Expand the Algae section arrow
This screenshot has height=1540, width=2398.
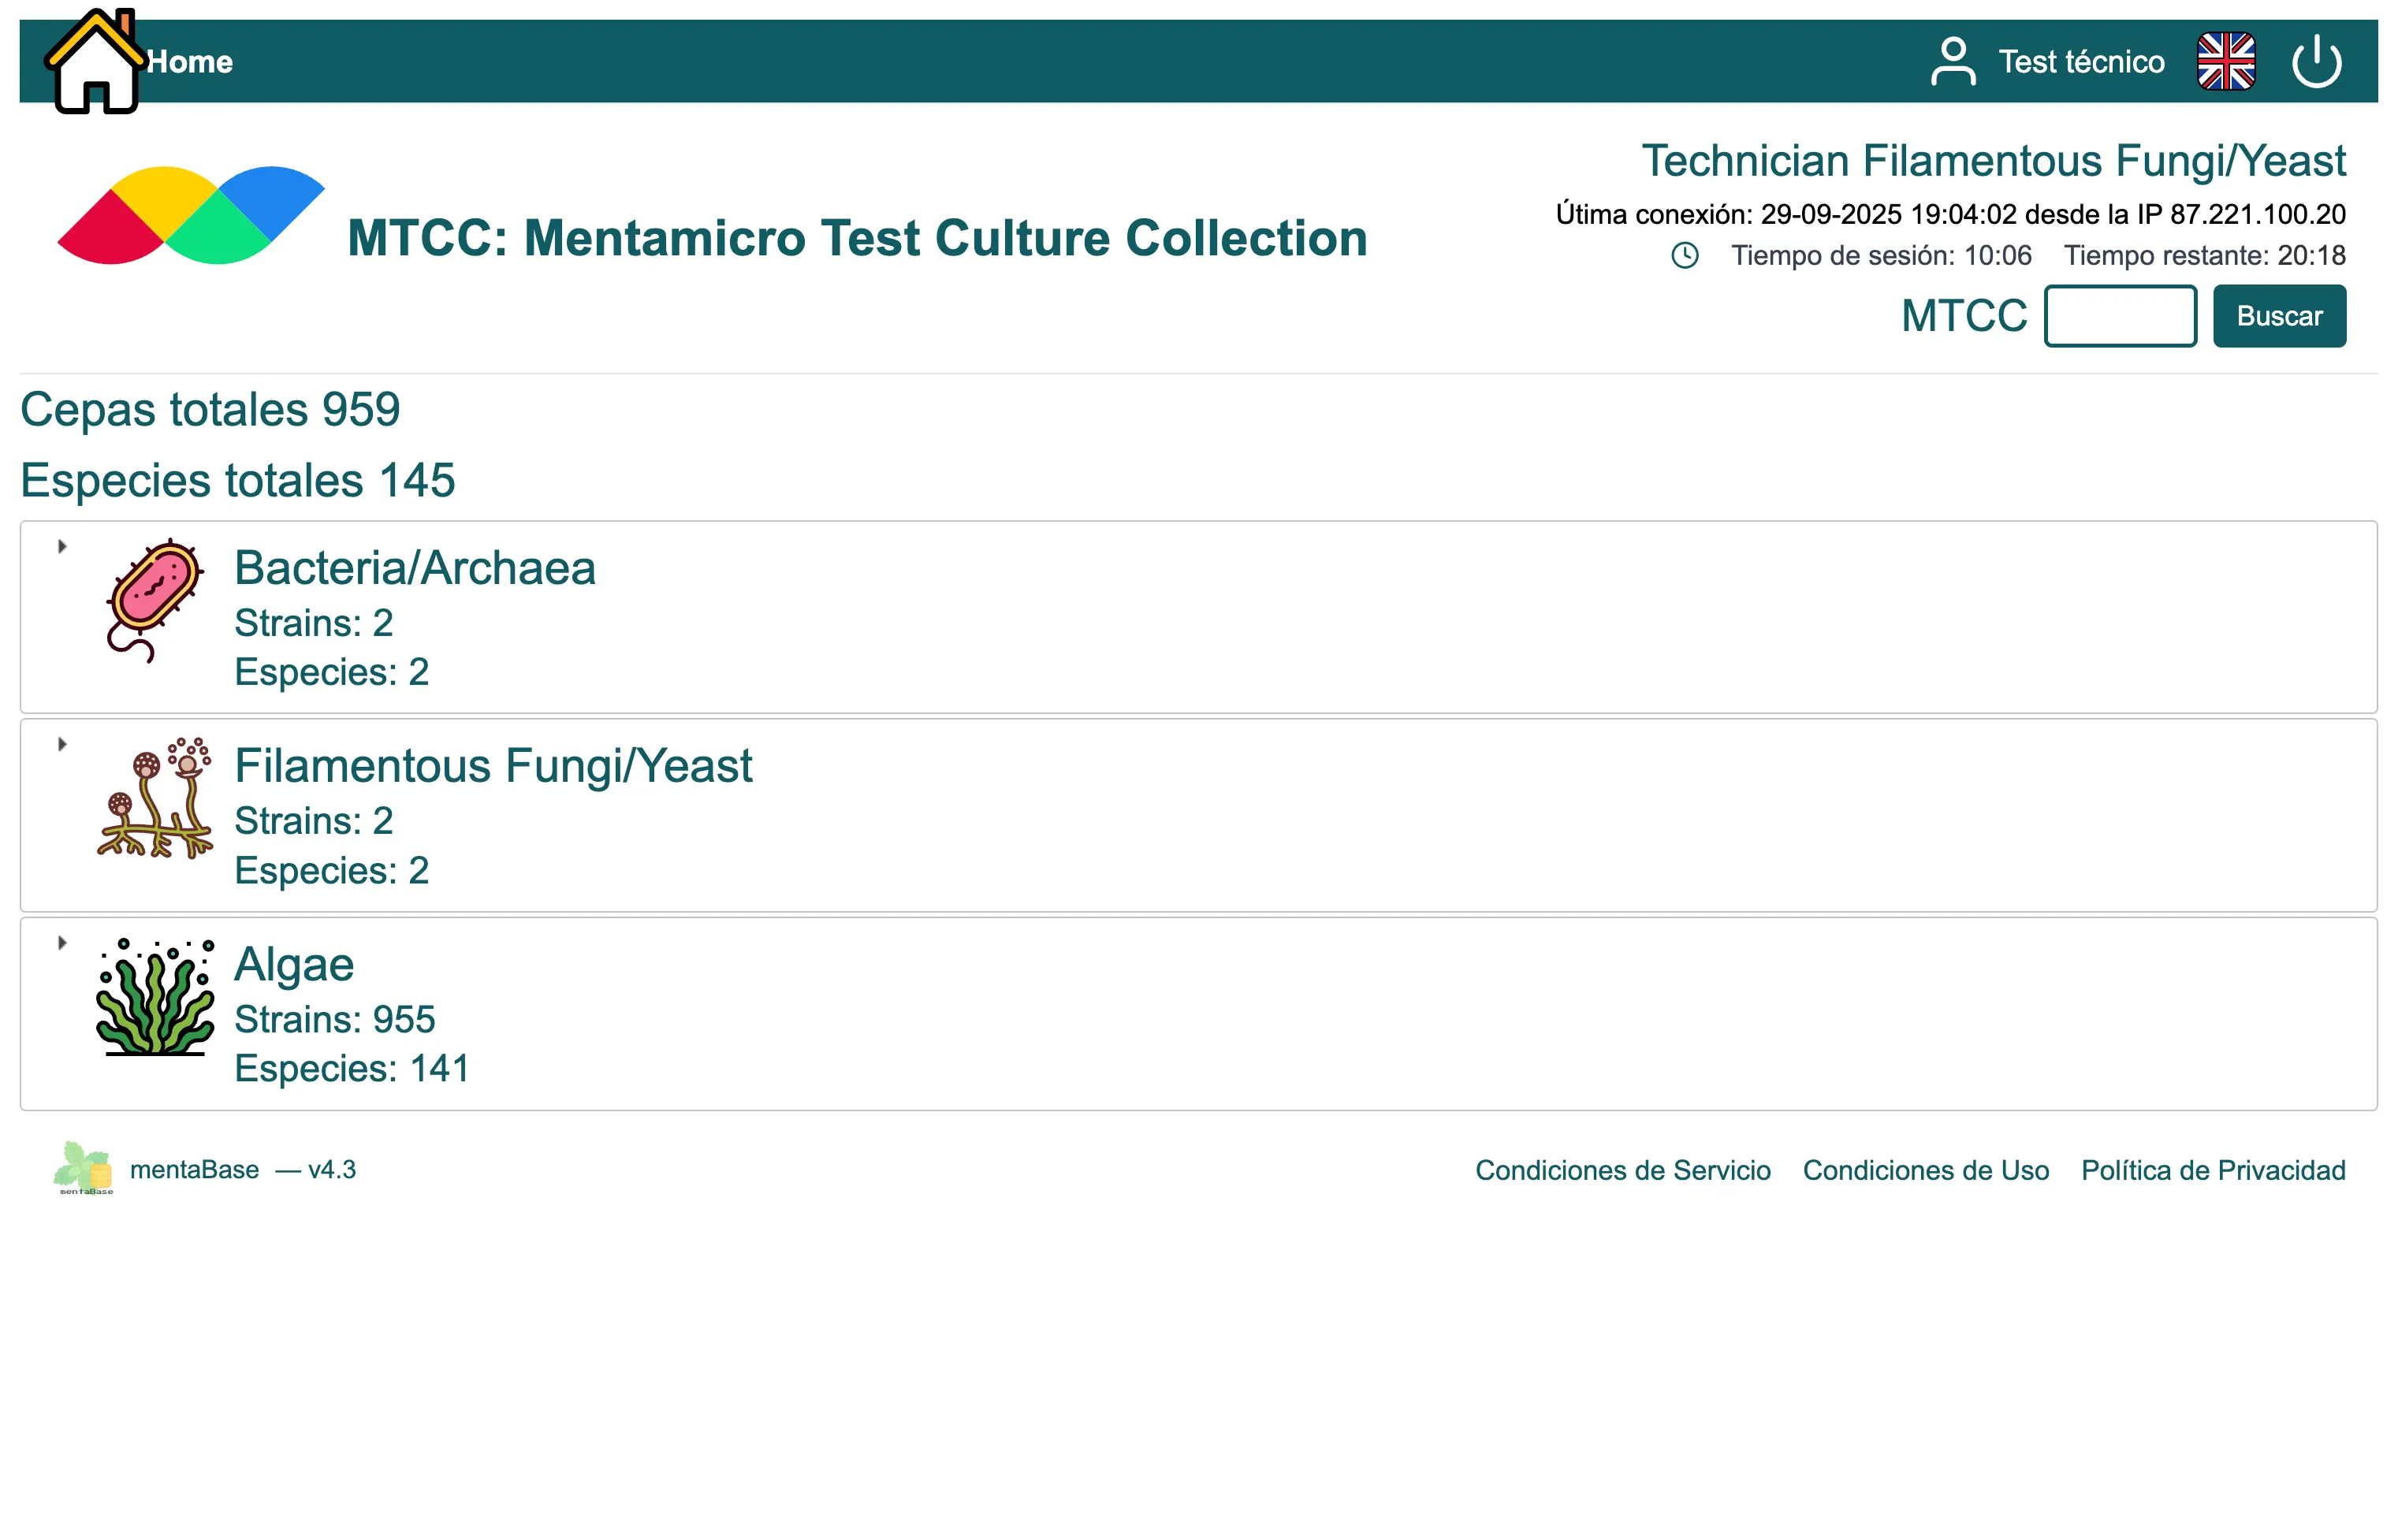click(x=62, y=943)
